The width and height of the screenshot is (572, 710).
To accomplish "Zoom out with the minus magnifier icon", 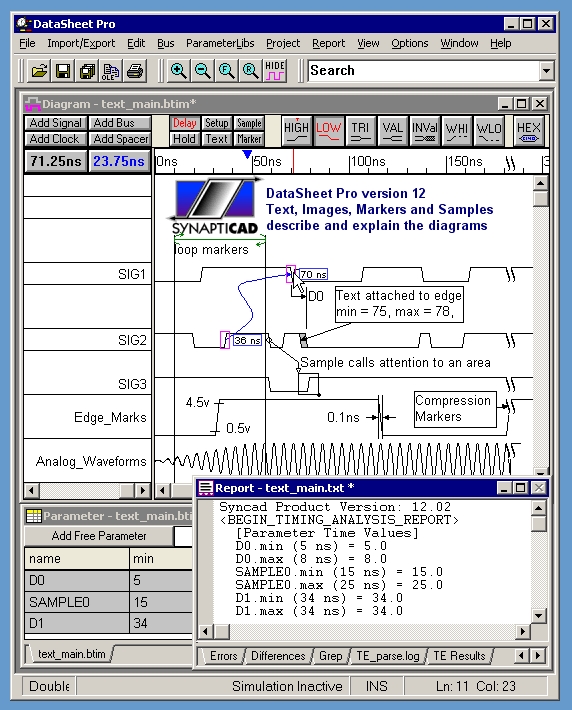I will 202,71.
